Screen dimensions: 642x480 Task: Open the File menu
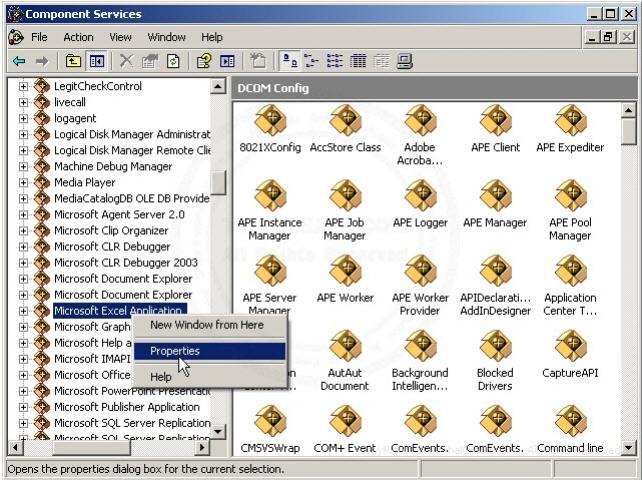pos(39,37)
